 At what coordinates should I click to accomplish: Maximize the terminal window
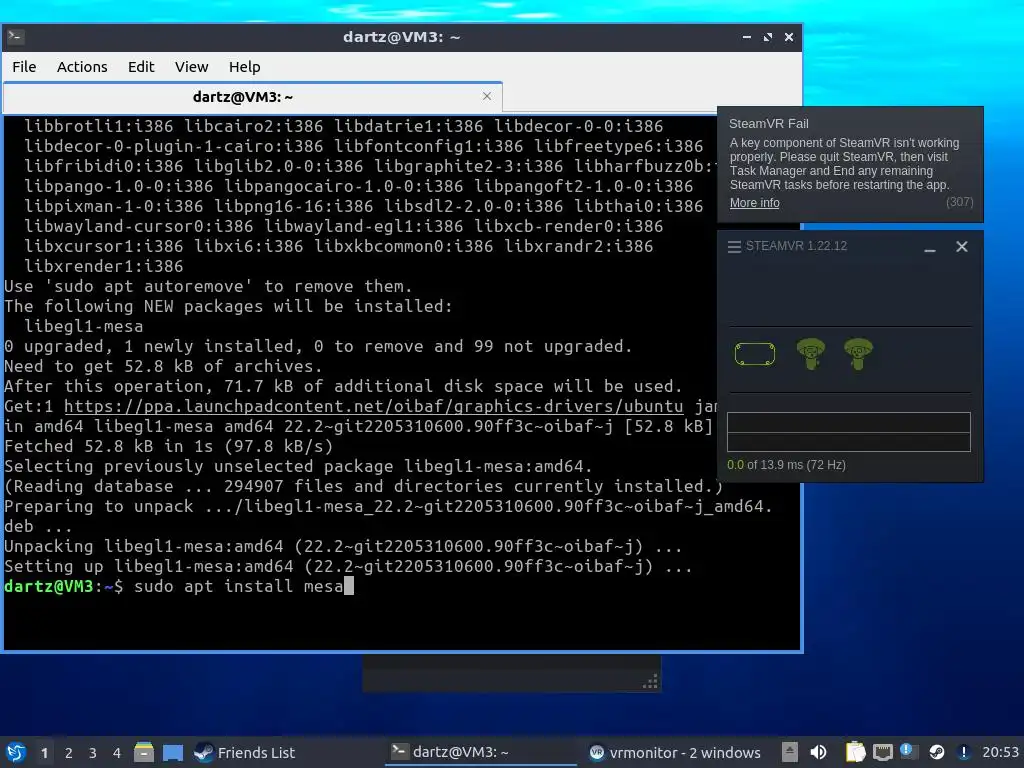point(767,37)
